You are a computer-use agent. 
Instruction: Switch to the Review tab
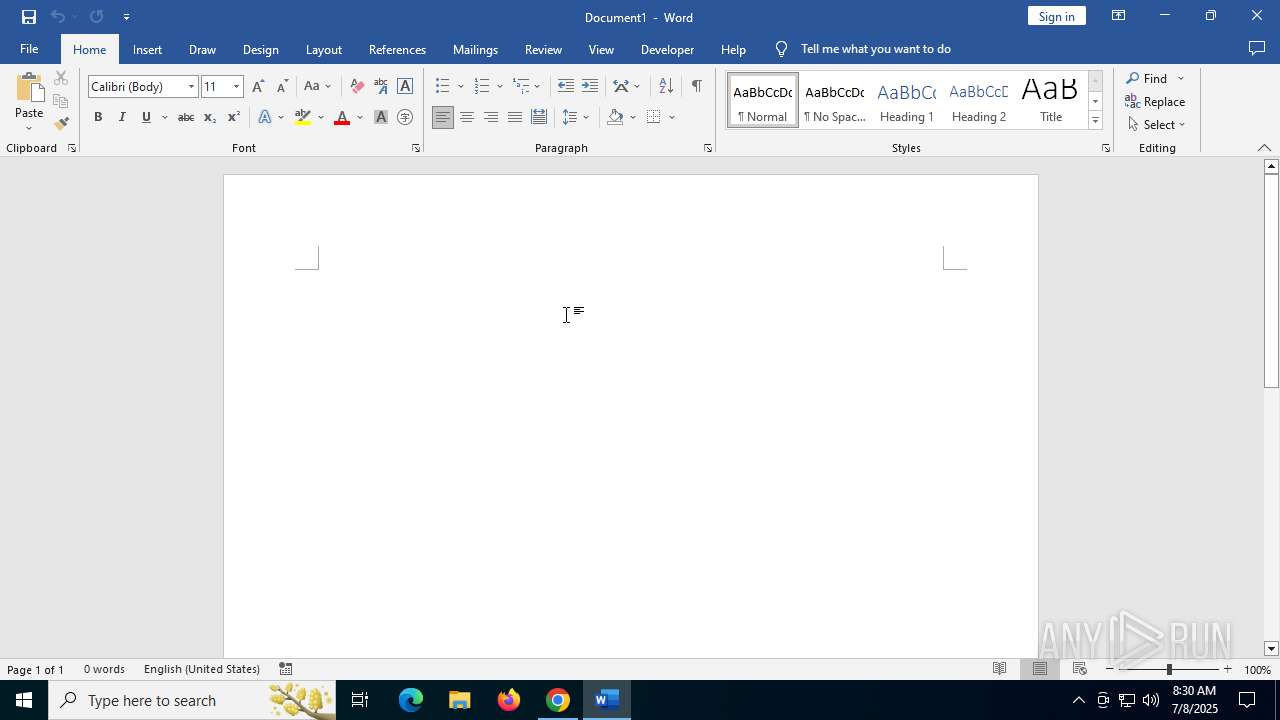point(543,49)
